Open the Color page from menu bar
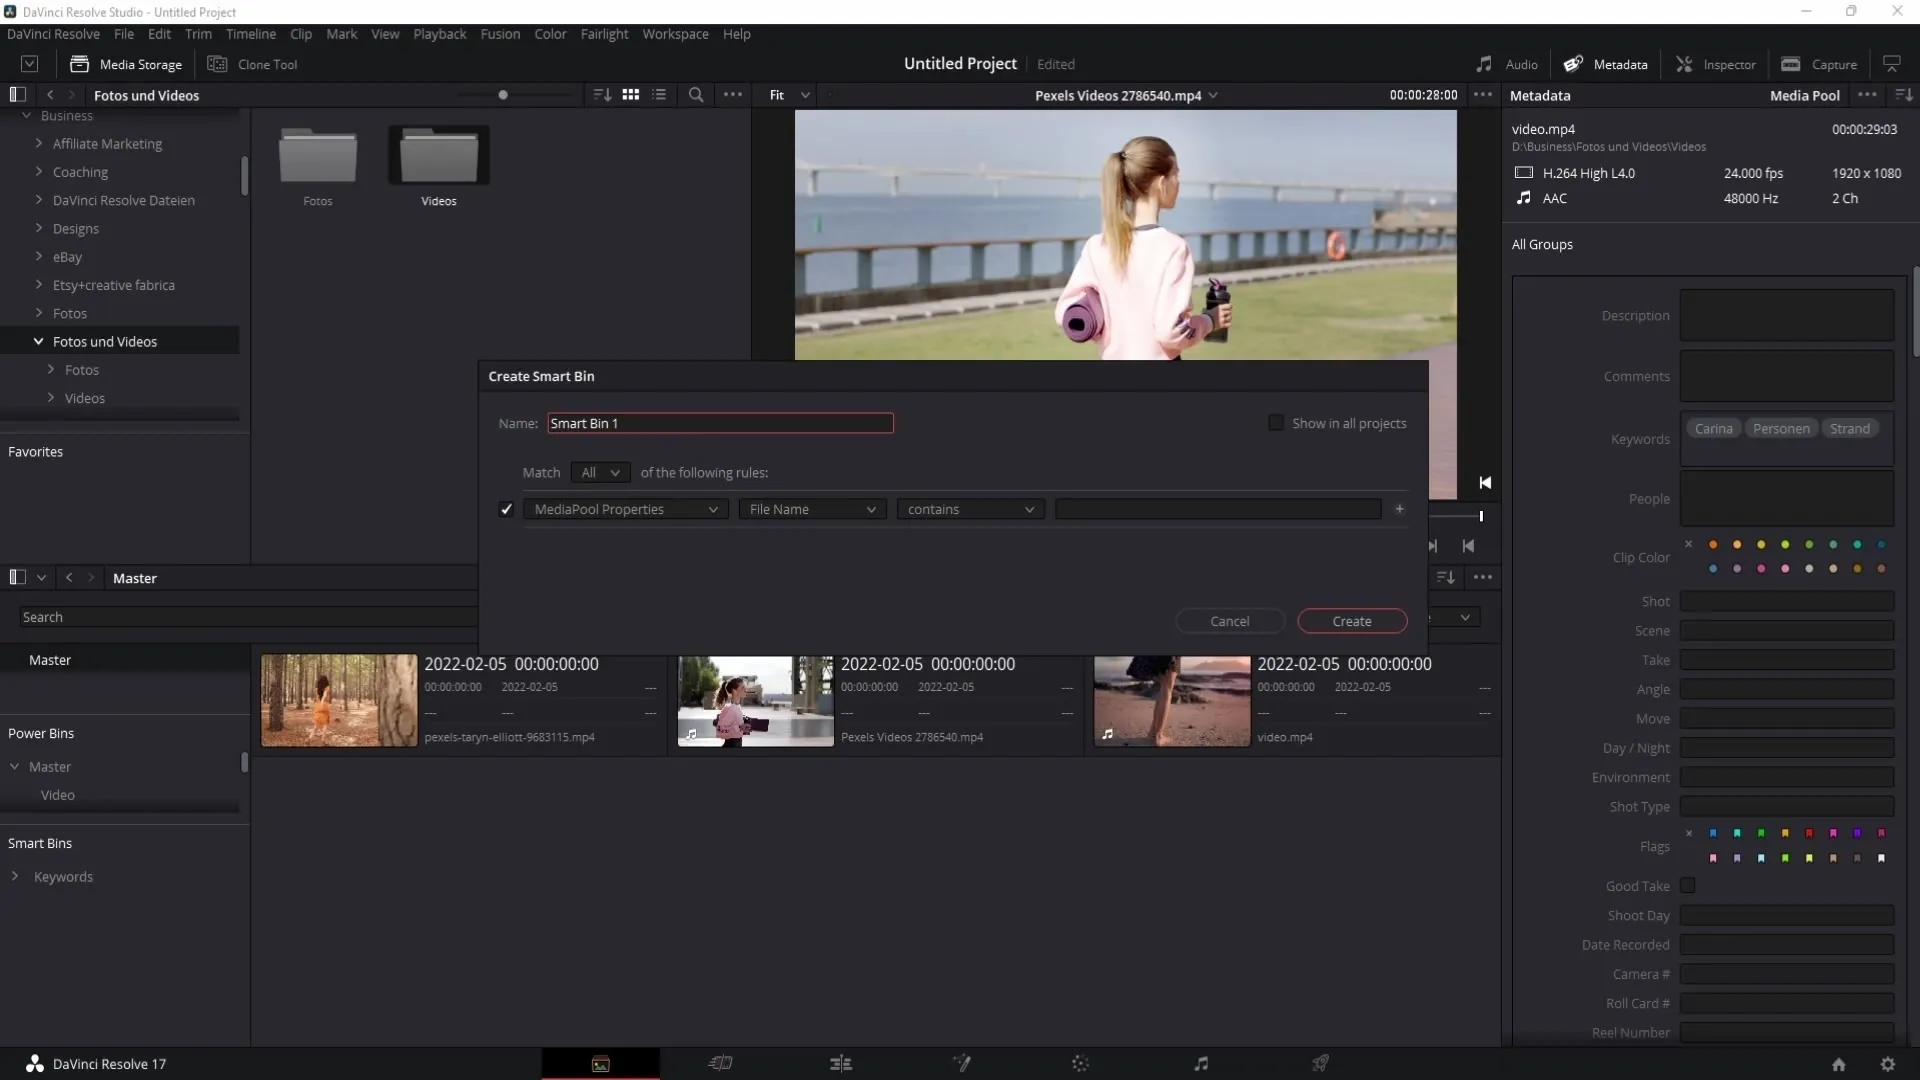This screenshot has width=1920, height=1080. pyautogui.click(x=551, y=33)
